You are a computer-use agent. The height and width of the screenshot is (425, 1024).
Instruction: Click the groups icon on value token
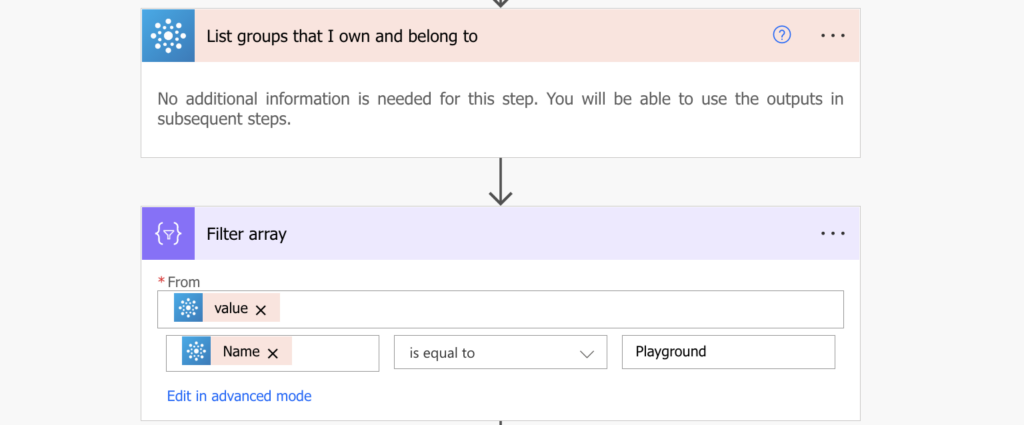188,308
